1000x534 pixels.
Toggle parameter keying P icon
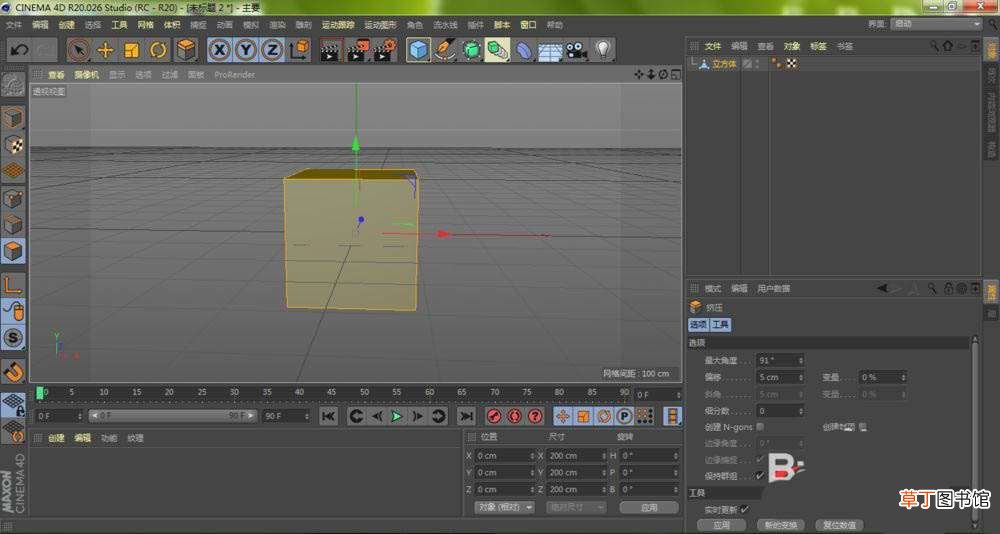(624, 417)
